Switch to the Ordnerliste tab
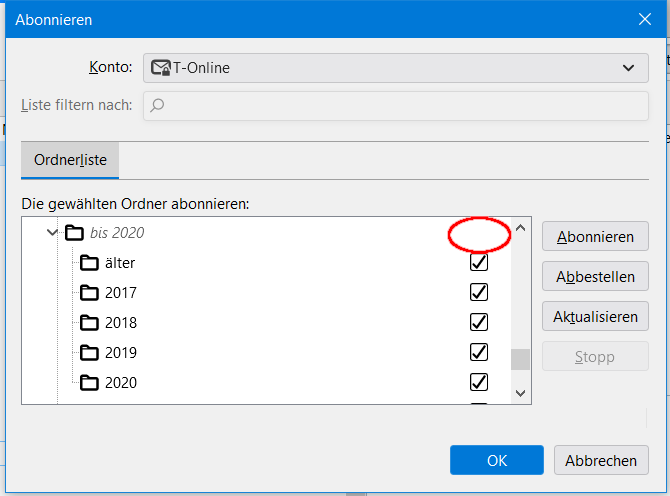 70,159
